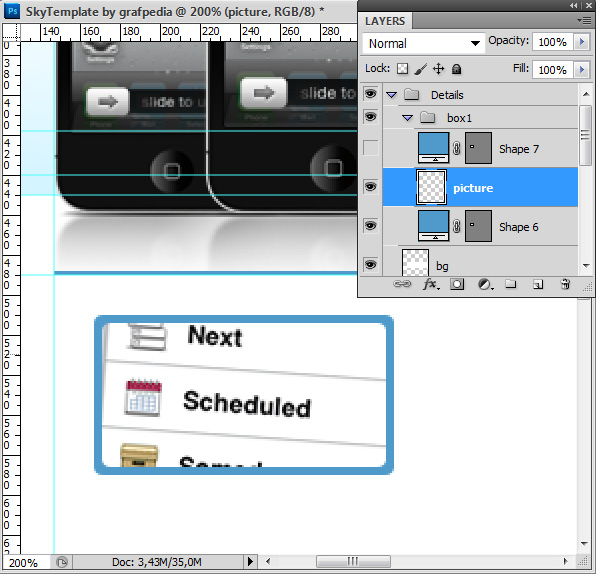Open the Fill slider arrow

582,70
